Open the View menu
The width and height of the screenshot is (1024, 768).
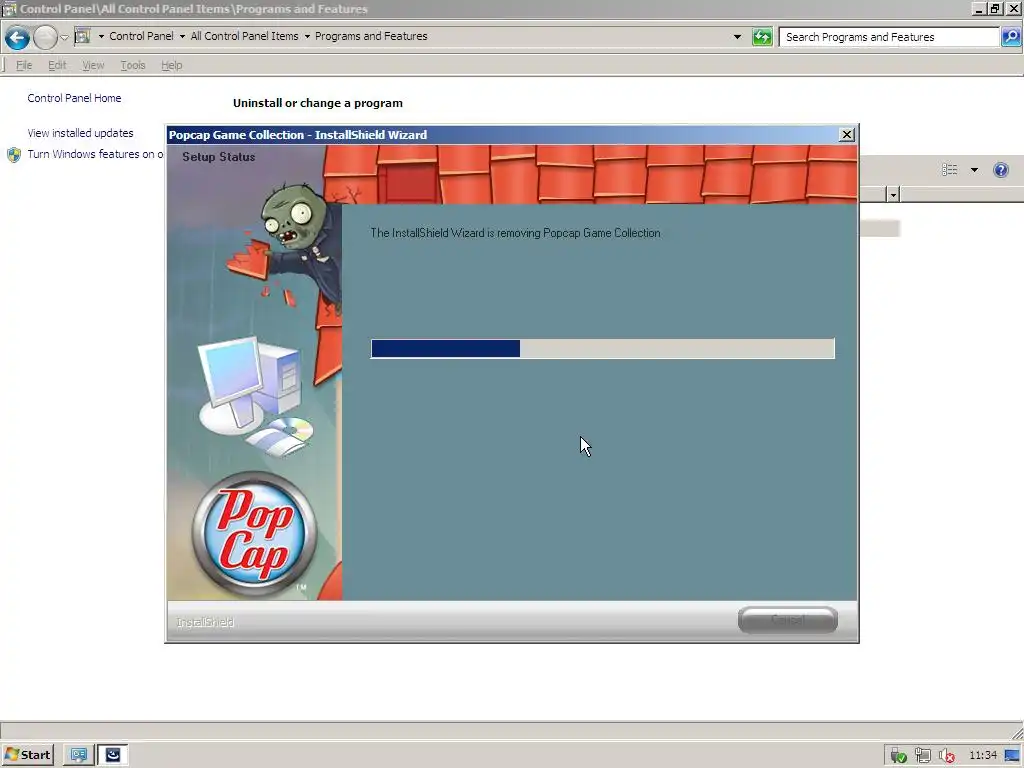point(93,65)
